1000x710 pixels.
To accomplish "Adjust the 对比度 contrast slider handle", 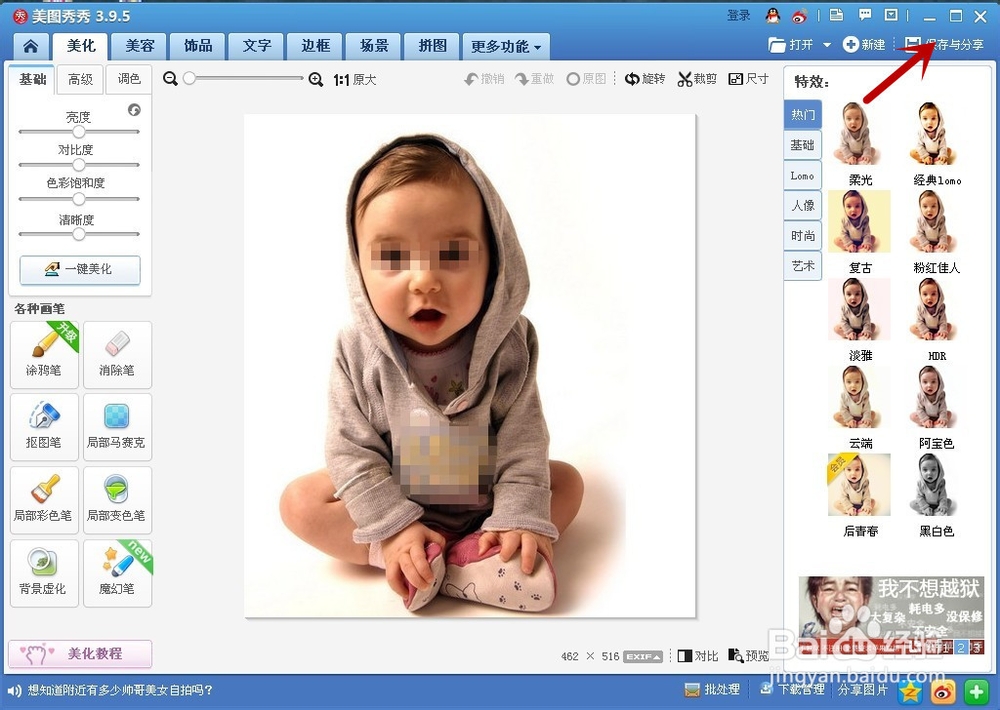I will point(78,165).
